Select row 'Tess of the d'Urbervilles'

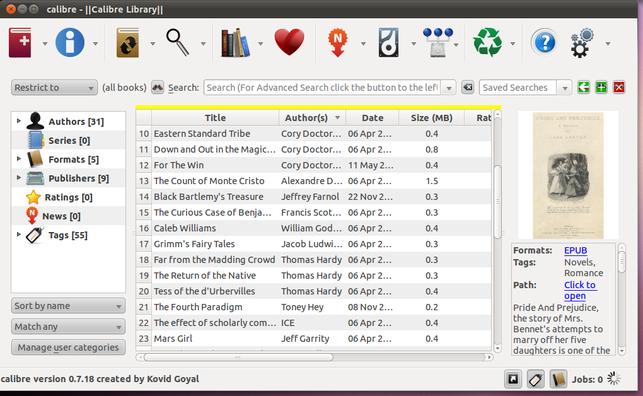click(x=314, y=291)
